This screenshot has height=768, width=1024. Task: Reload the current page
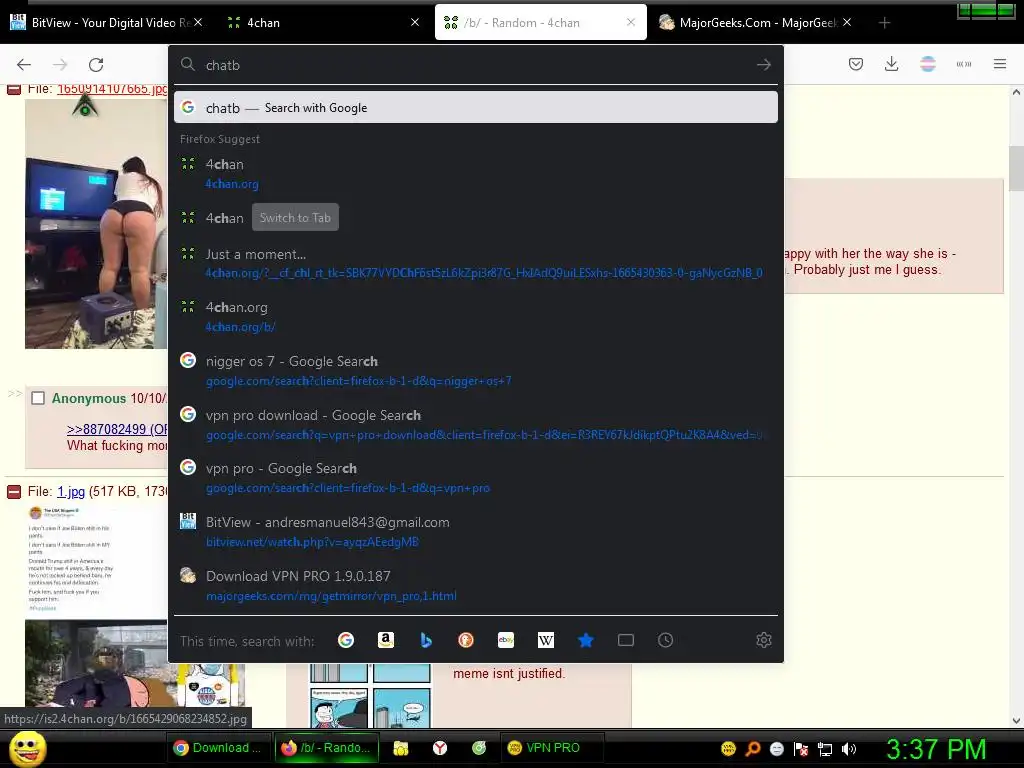coord(96,65)
